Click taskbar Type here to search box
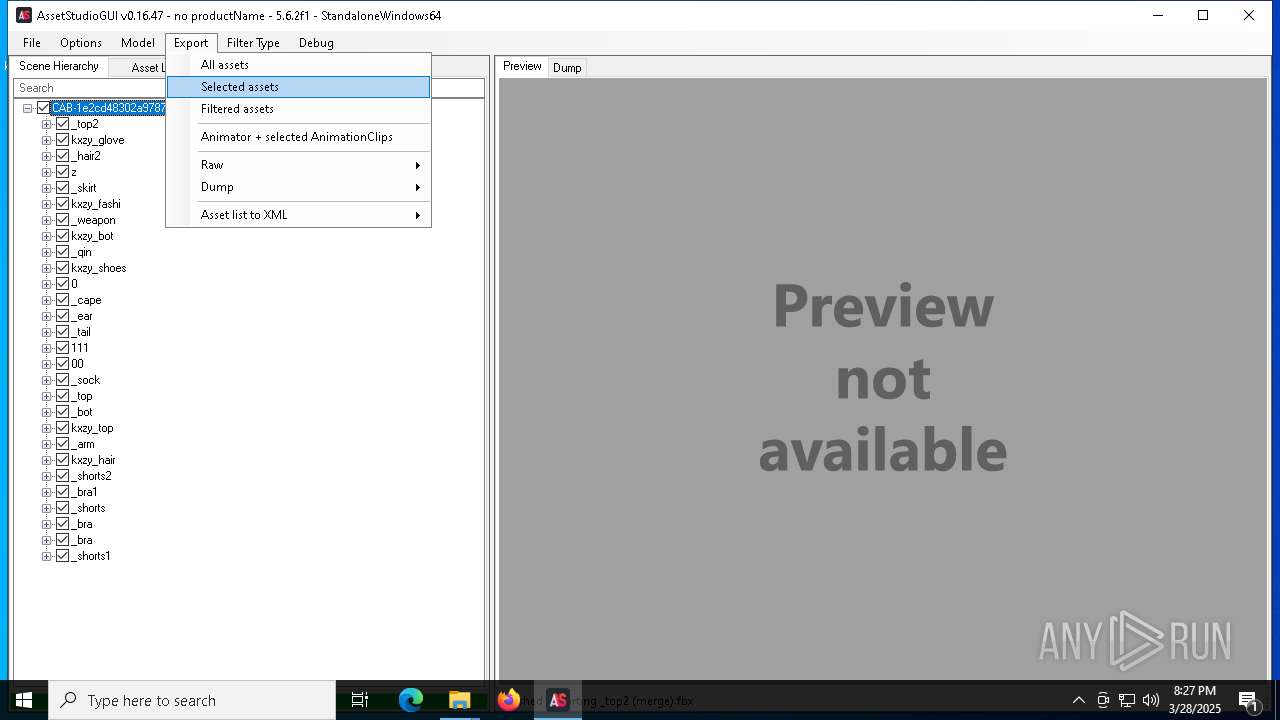This screenshot has height=720, width=1280. click(192, 700)
